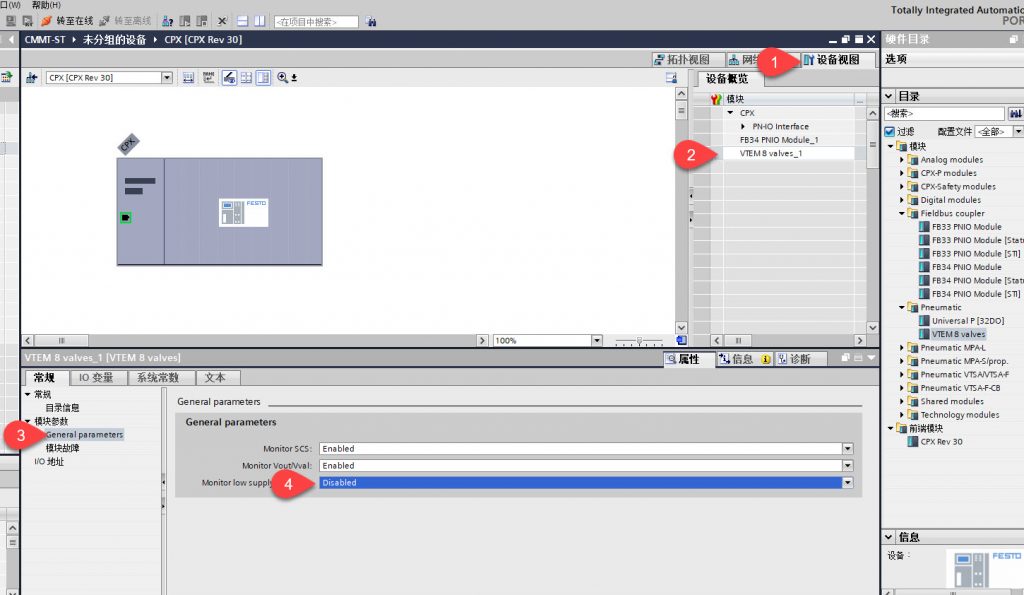The image size is (1024, 595).
Task: Click the Go online (转至在线) button
Action: pyautogui.click(x=67, y=21)
